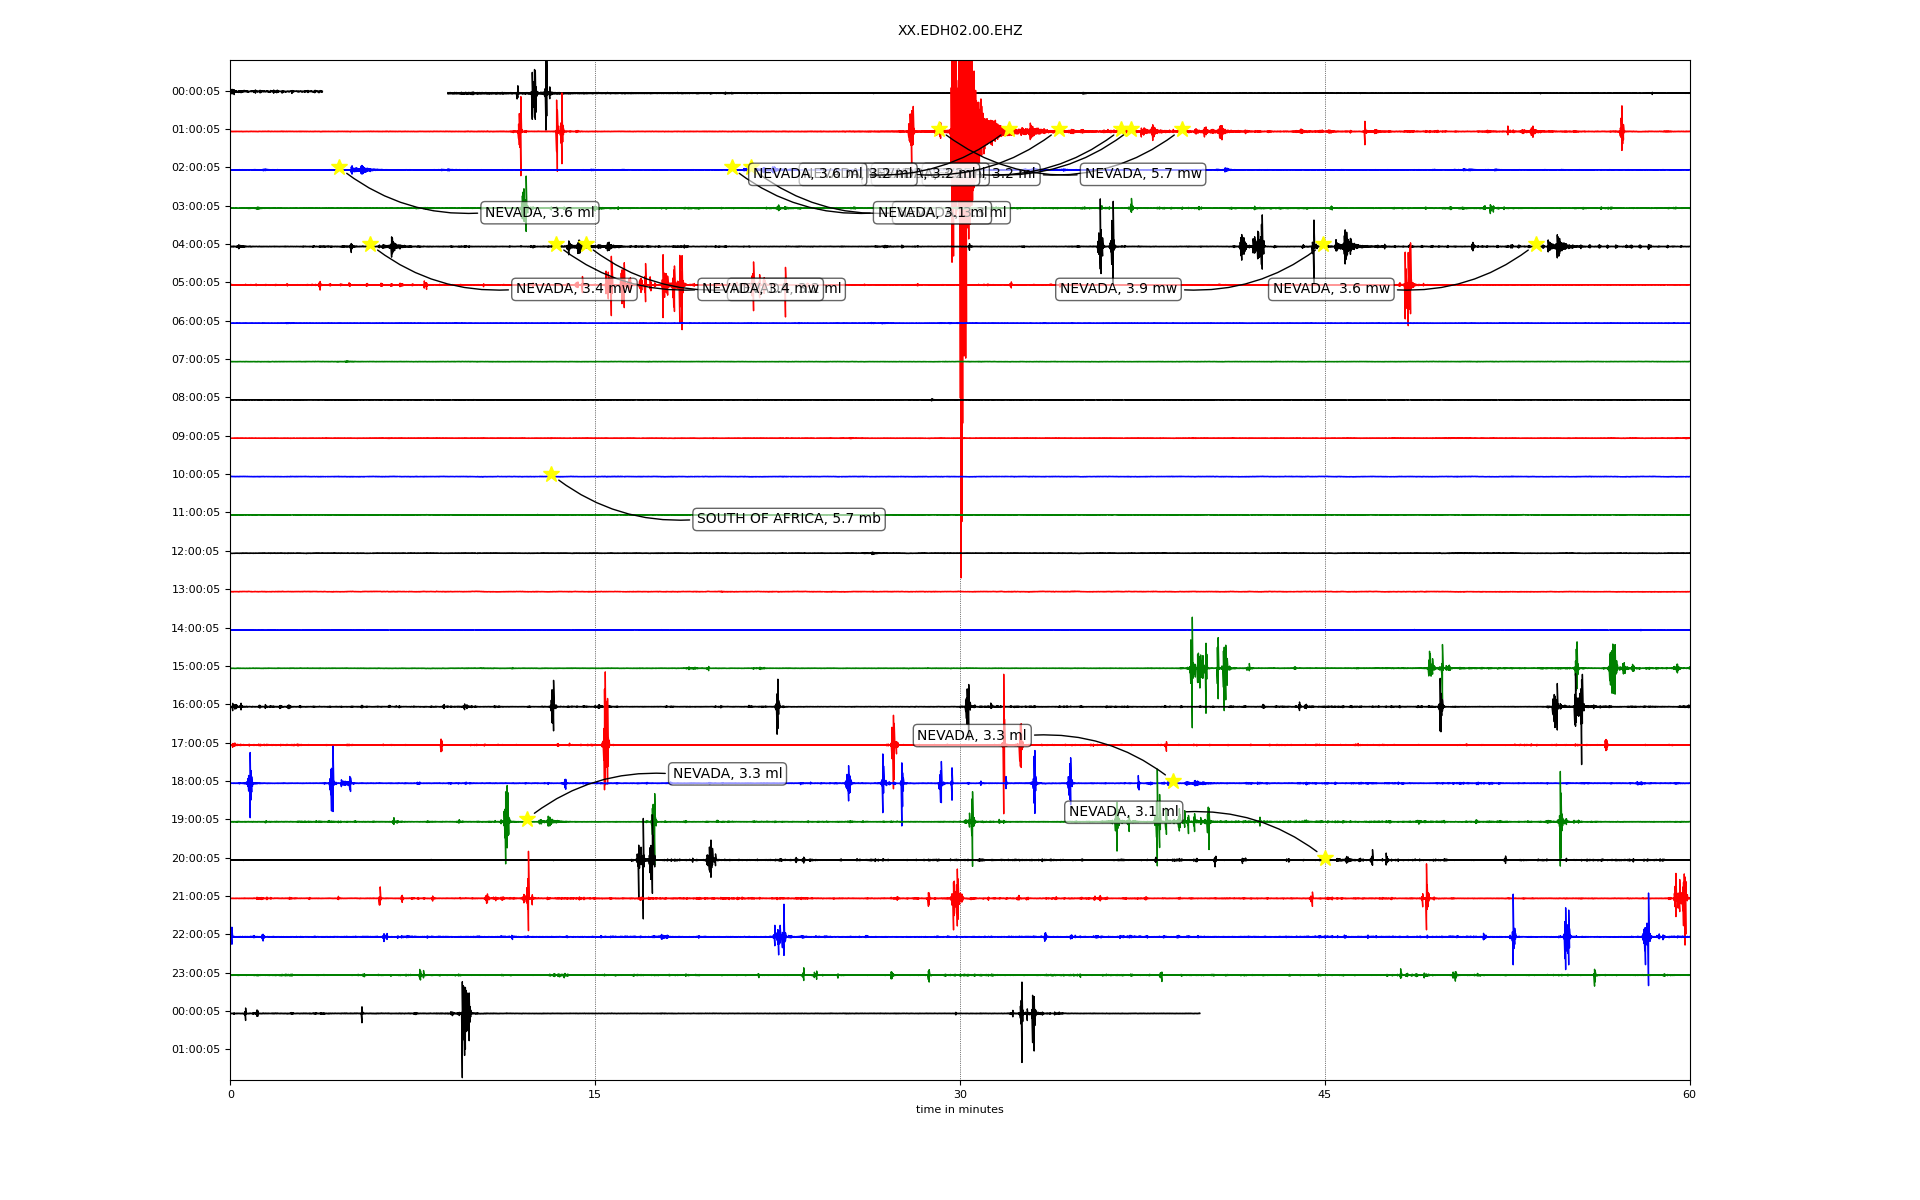The width and height of the screenshot is (1920, 1200).
Task: Click the 23:00:05 hour label on the y-axis
Action: (196, 974)
